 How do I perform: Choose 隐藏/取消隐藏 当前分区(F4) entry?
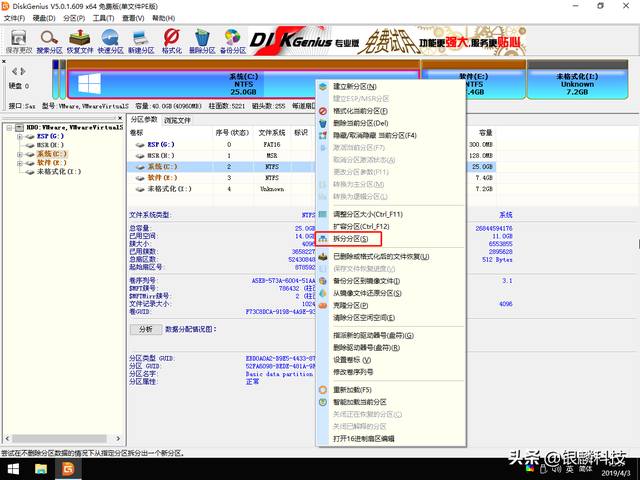392,136
